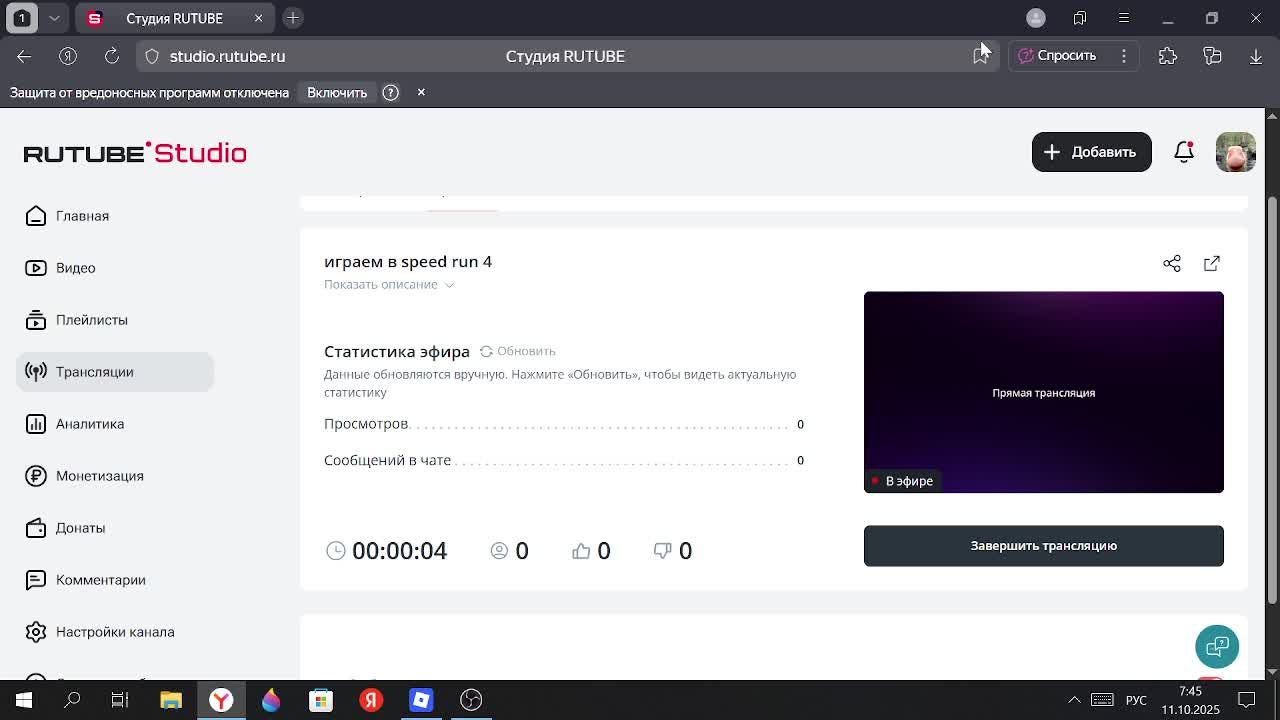Click the Добавить button
The image size is (1280, 720).
1091,152
